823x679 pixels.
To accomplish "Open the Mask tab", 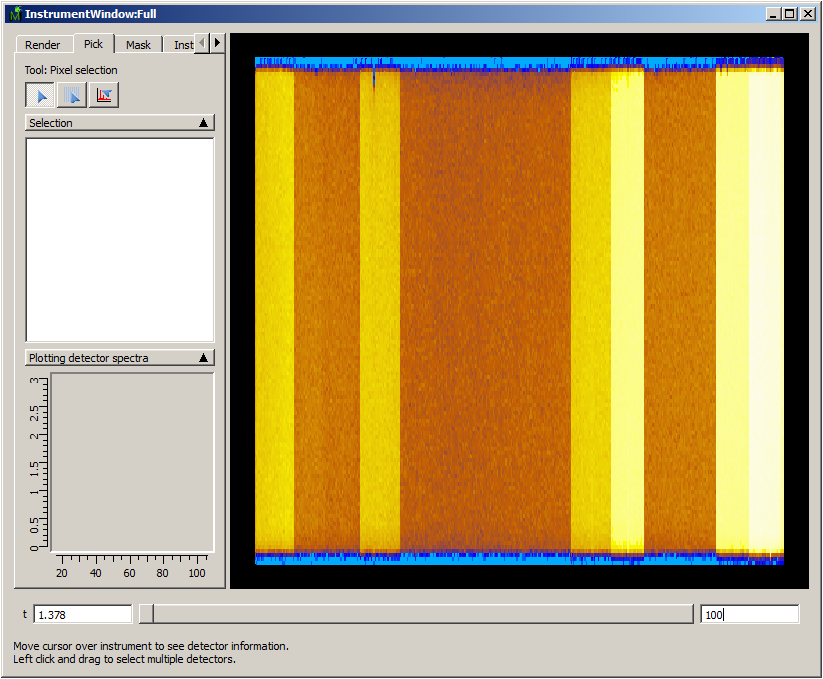I will 138,45.
